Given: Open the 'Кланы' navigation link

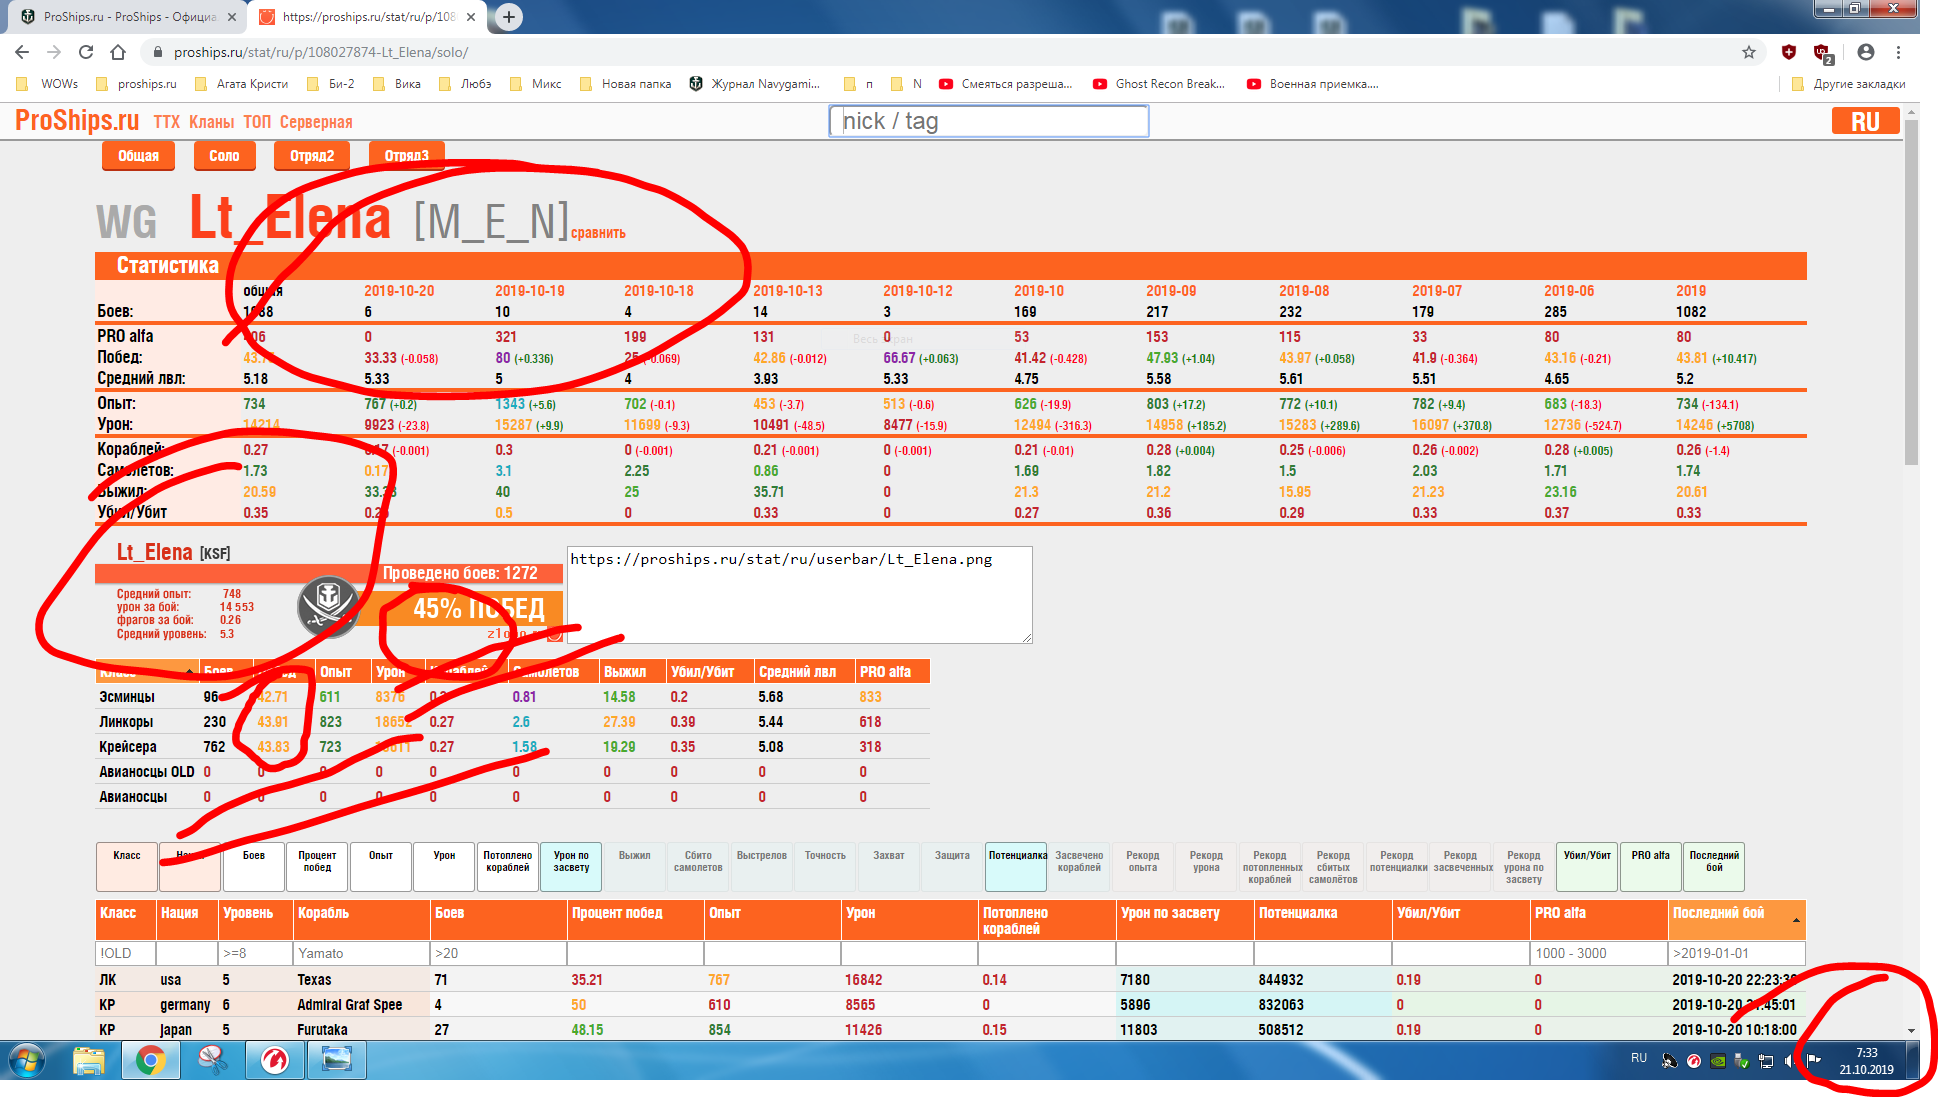Looking at the screenshot, I should [211, 122].
